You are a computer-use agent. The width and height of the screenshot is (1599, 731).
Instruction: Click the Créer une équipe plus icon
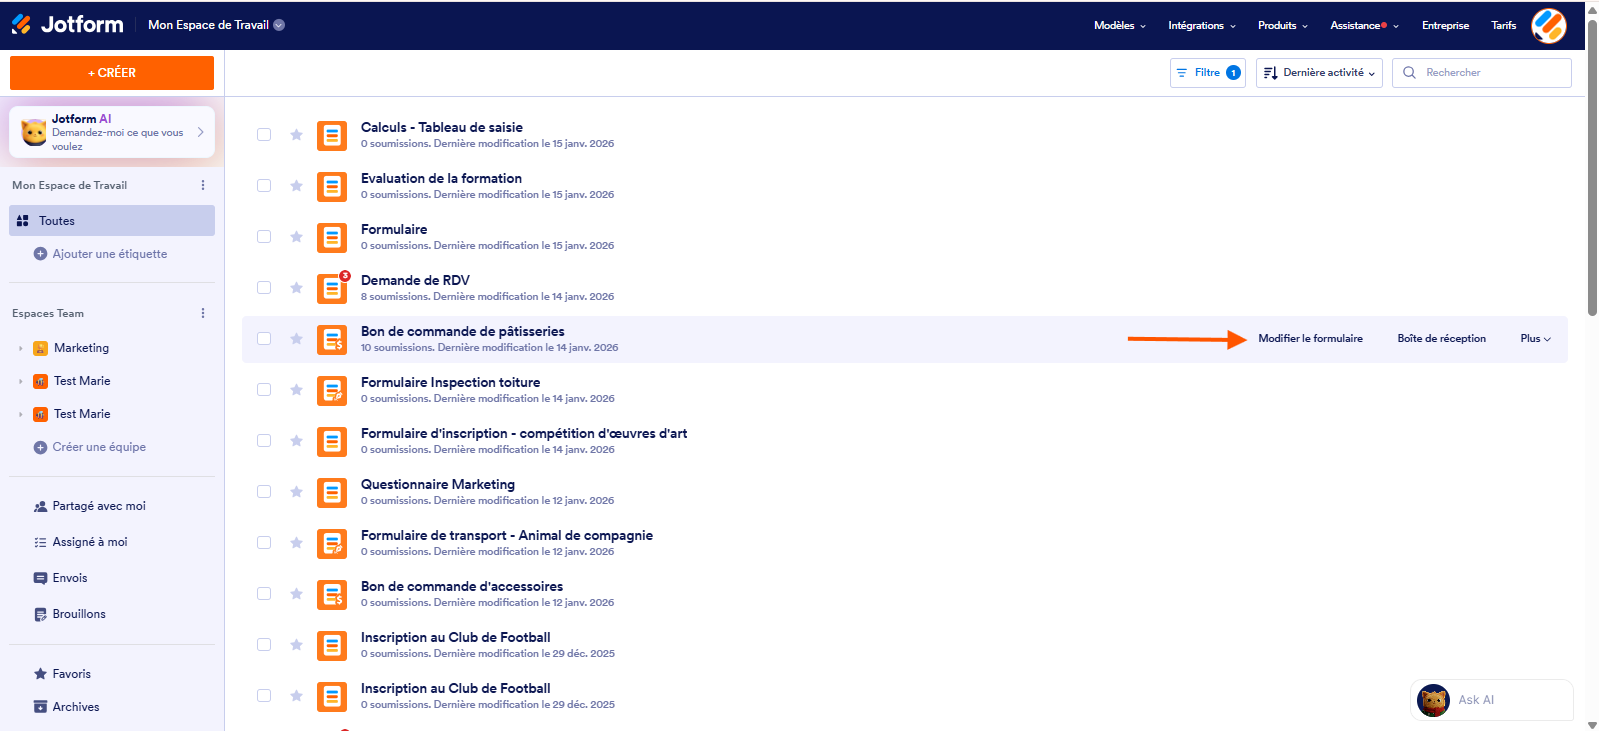click(40, 447)
